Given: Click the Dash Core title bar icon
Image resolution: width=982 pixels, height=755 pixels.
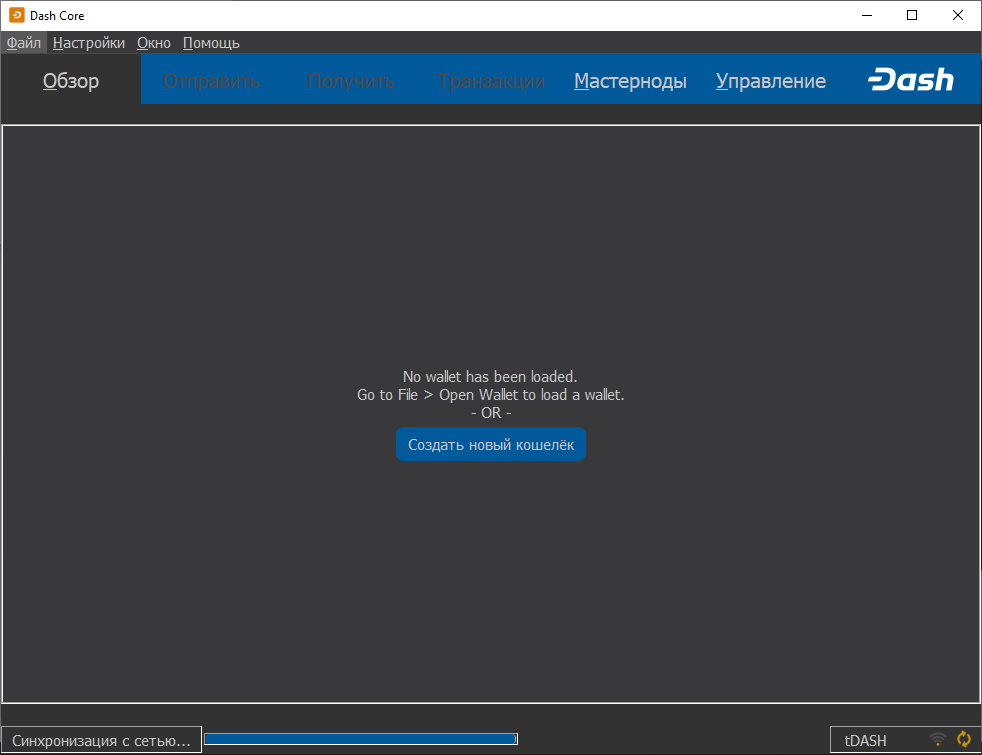Looking at the screenshot, I should [17, 15].
